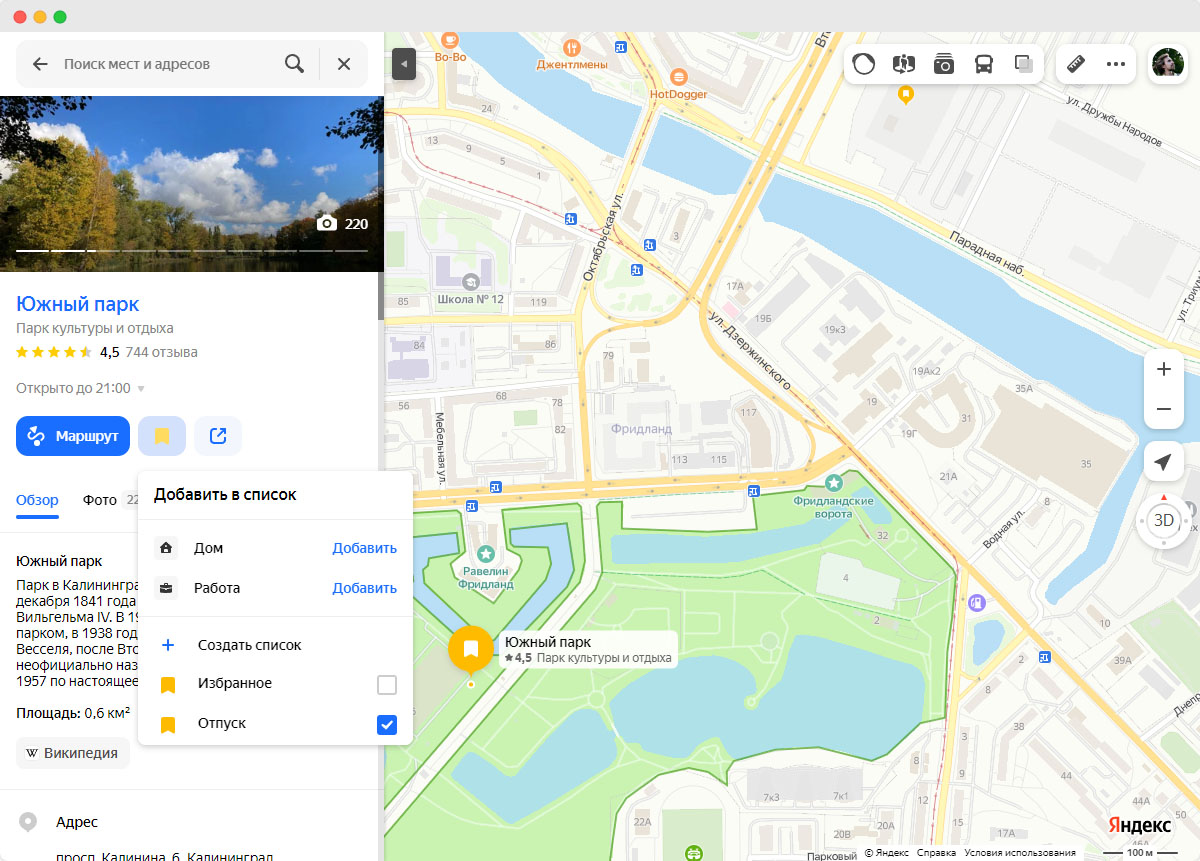Screen dimensions: 1200x861
Task: Click the search places and addresses field
Action: pos(165,64)
